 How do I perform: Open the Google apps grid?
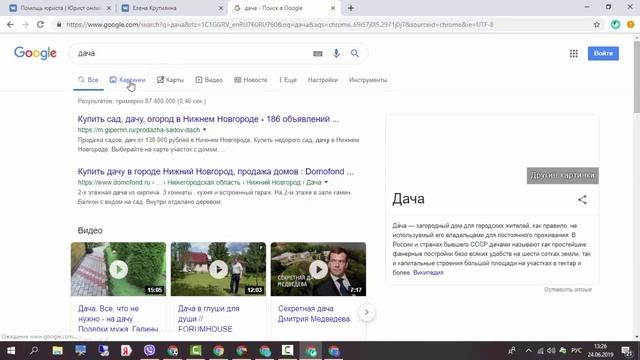tap(573, 53)
